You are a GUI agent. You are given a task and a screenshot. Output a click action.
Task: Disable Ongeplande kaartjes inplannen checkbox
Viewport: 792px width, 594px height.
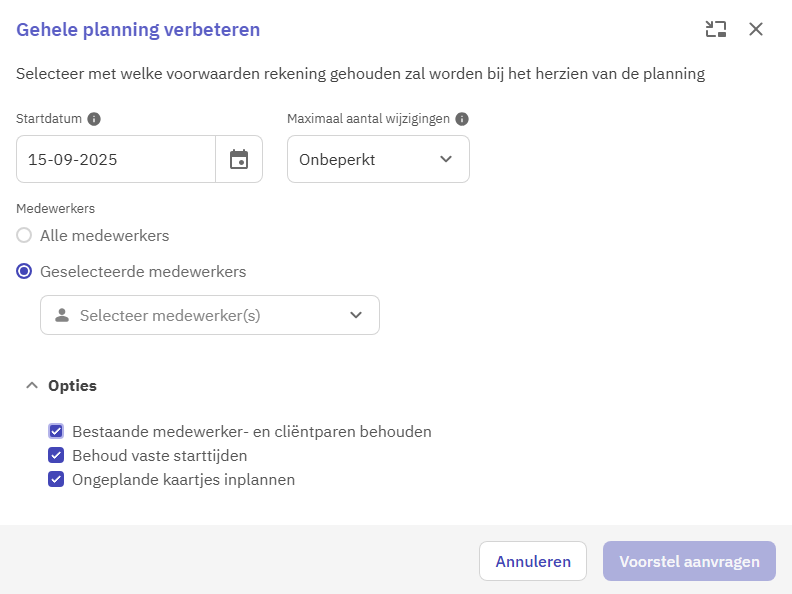[x=56, y=479]
